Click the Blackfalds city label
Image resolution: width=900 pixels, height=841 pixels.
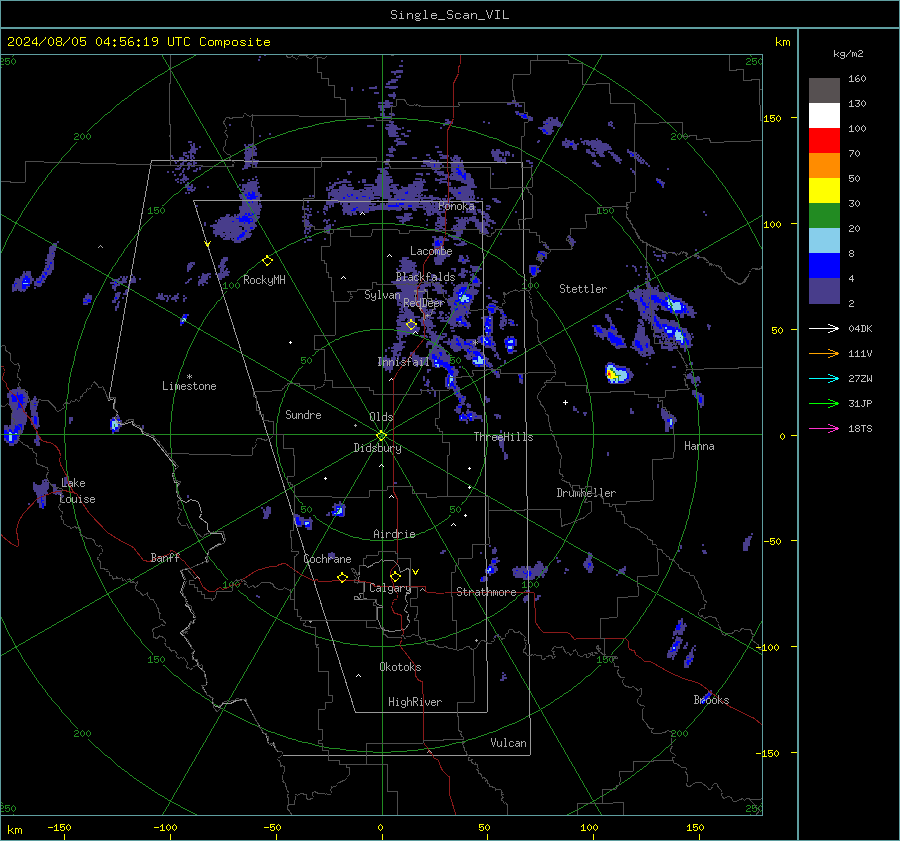tap(425, 277)
